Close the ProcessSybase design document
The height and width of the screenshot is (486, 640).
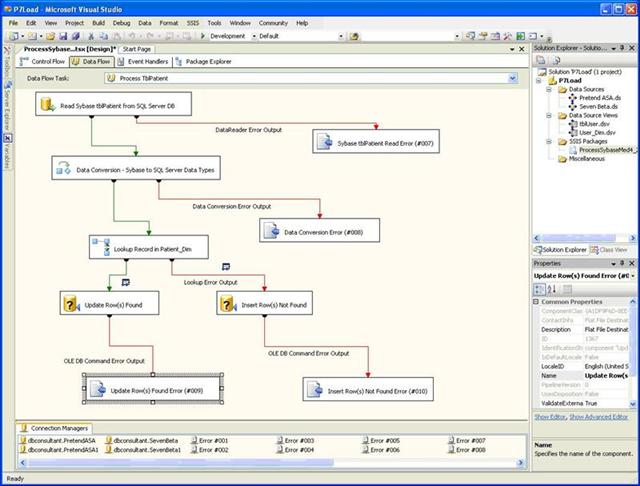point(522,49)
